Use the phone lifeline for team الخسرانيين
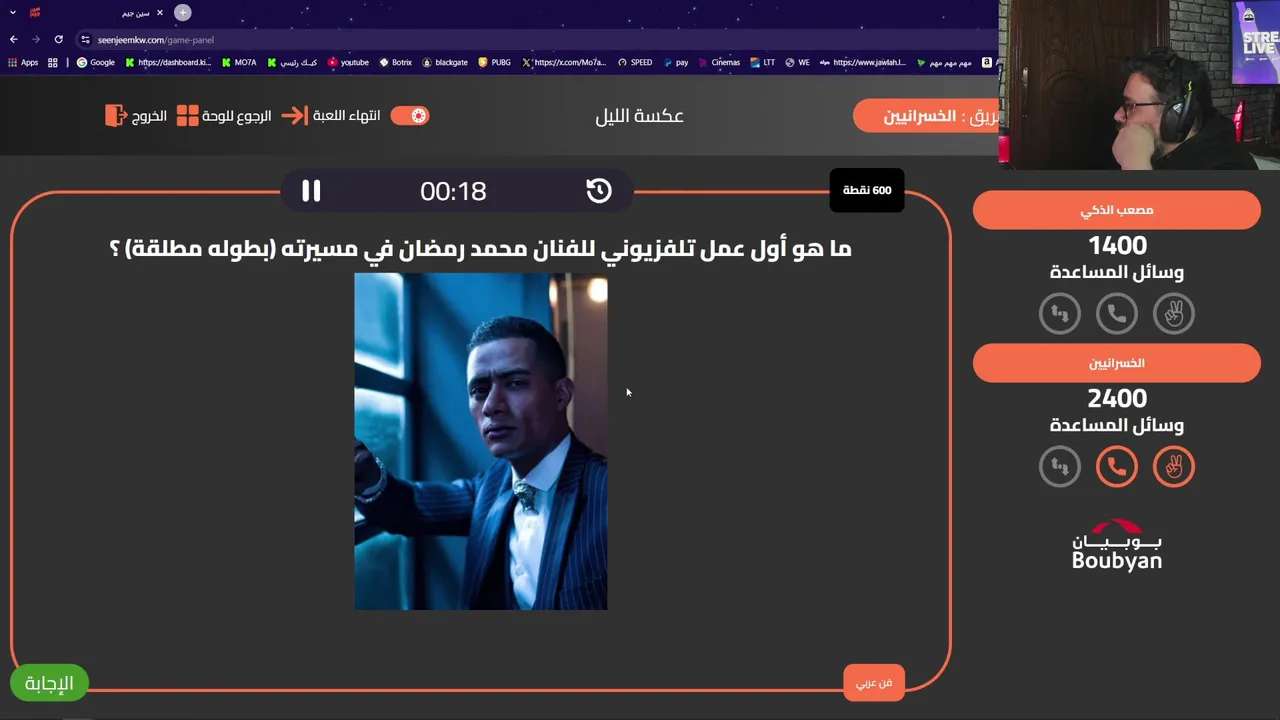Viewport: 1280px width, 720px height. click(x=1117, y=466)
